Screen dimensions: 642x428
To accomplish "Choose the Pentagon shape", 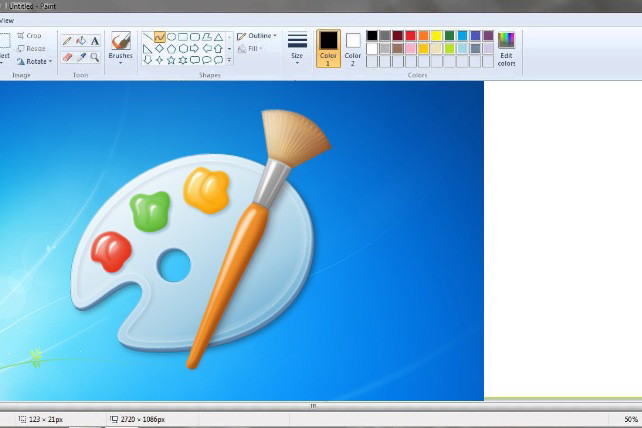I will 171,49.
